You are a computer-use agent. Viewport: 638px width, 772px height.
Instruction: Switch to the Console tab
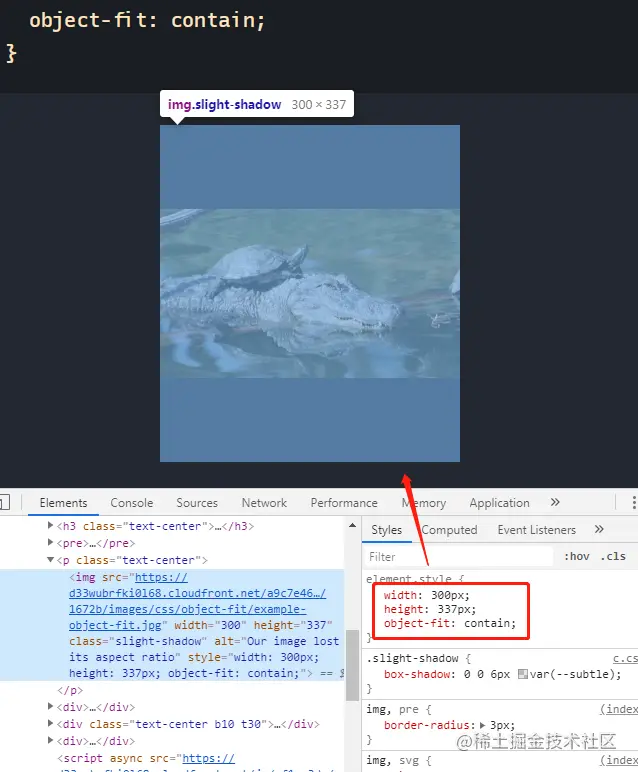[x=131, y=503]
